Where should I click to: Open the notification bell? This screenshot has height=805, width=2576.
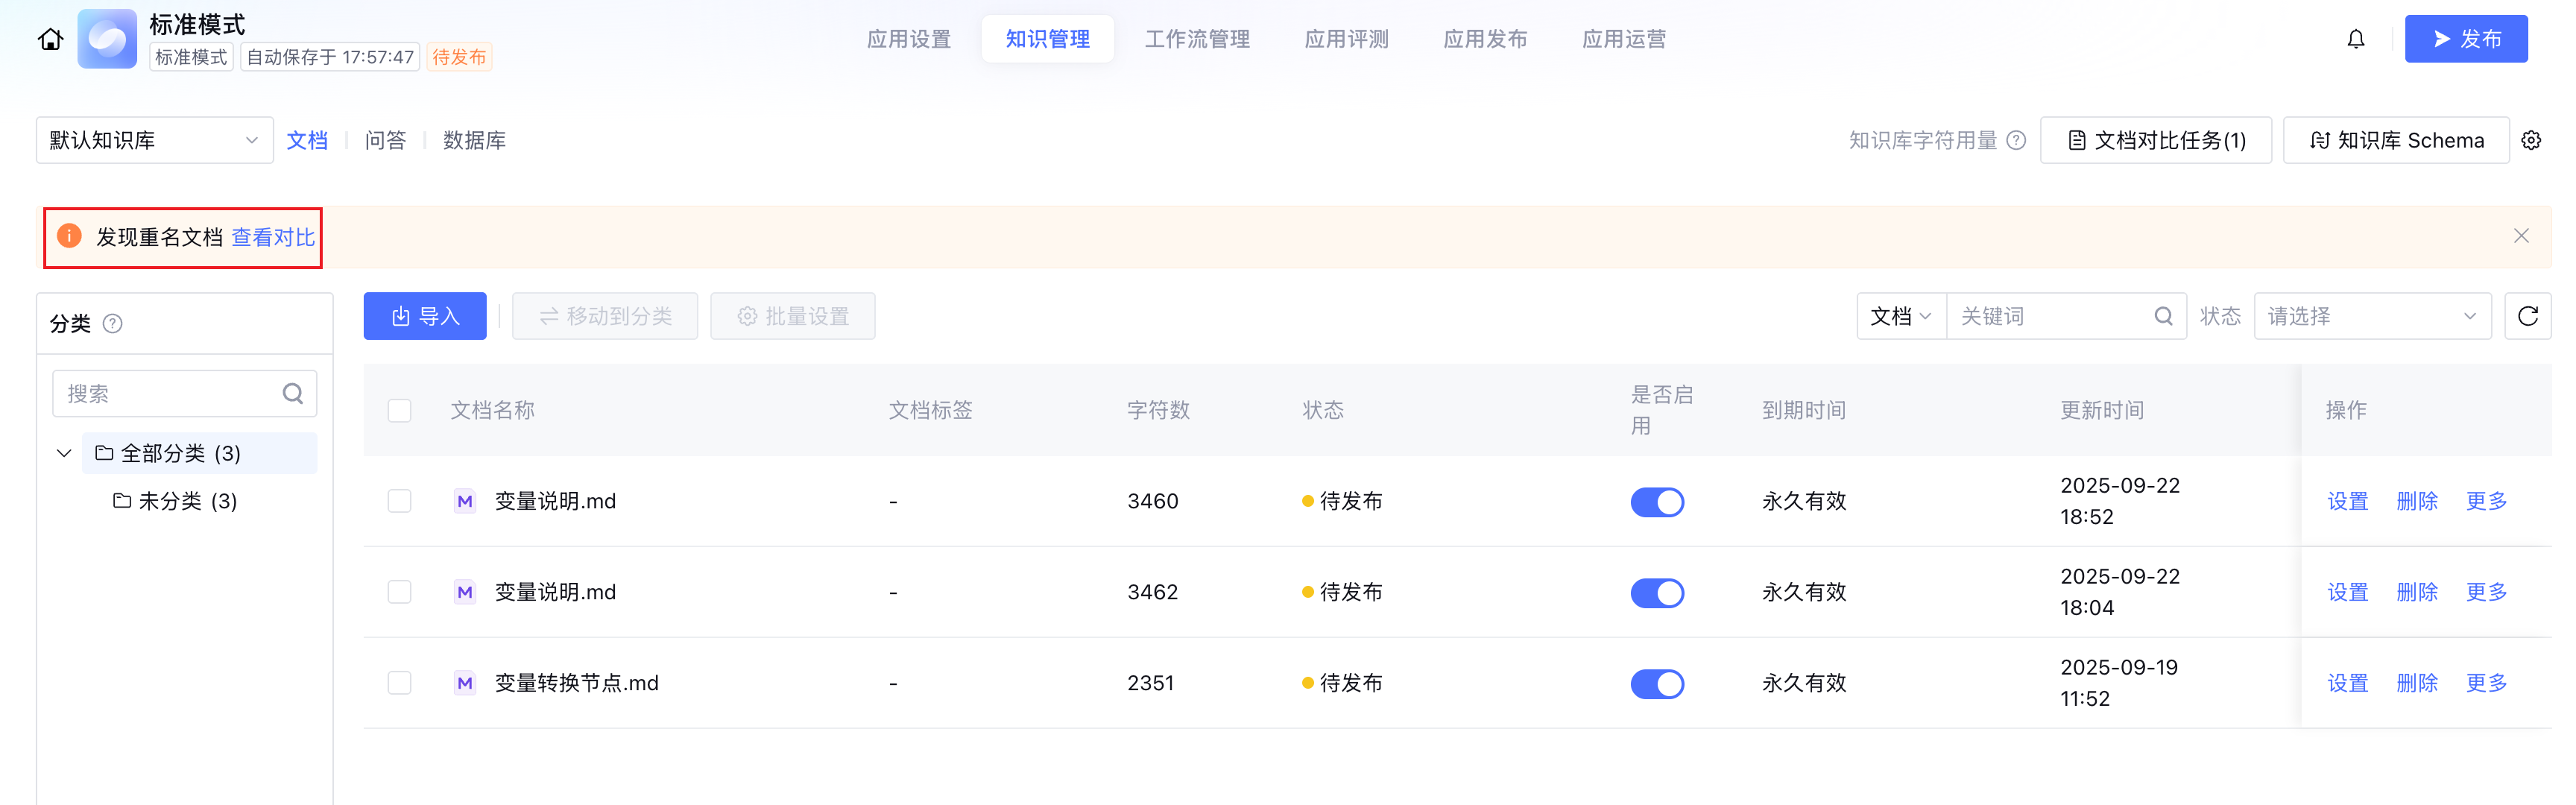(2356, 39)
